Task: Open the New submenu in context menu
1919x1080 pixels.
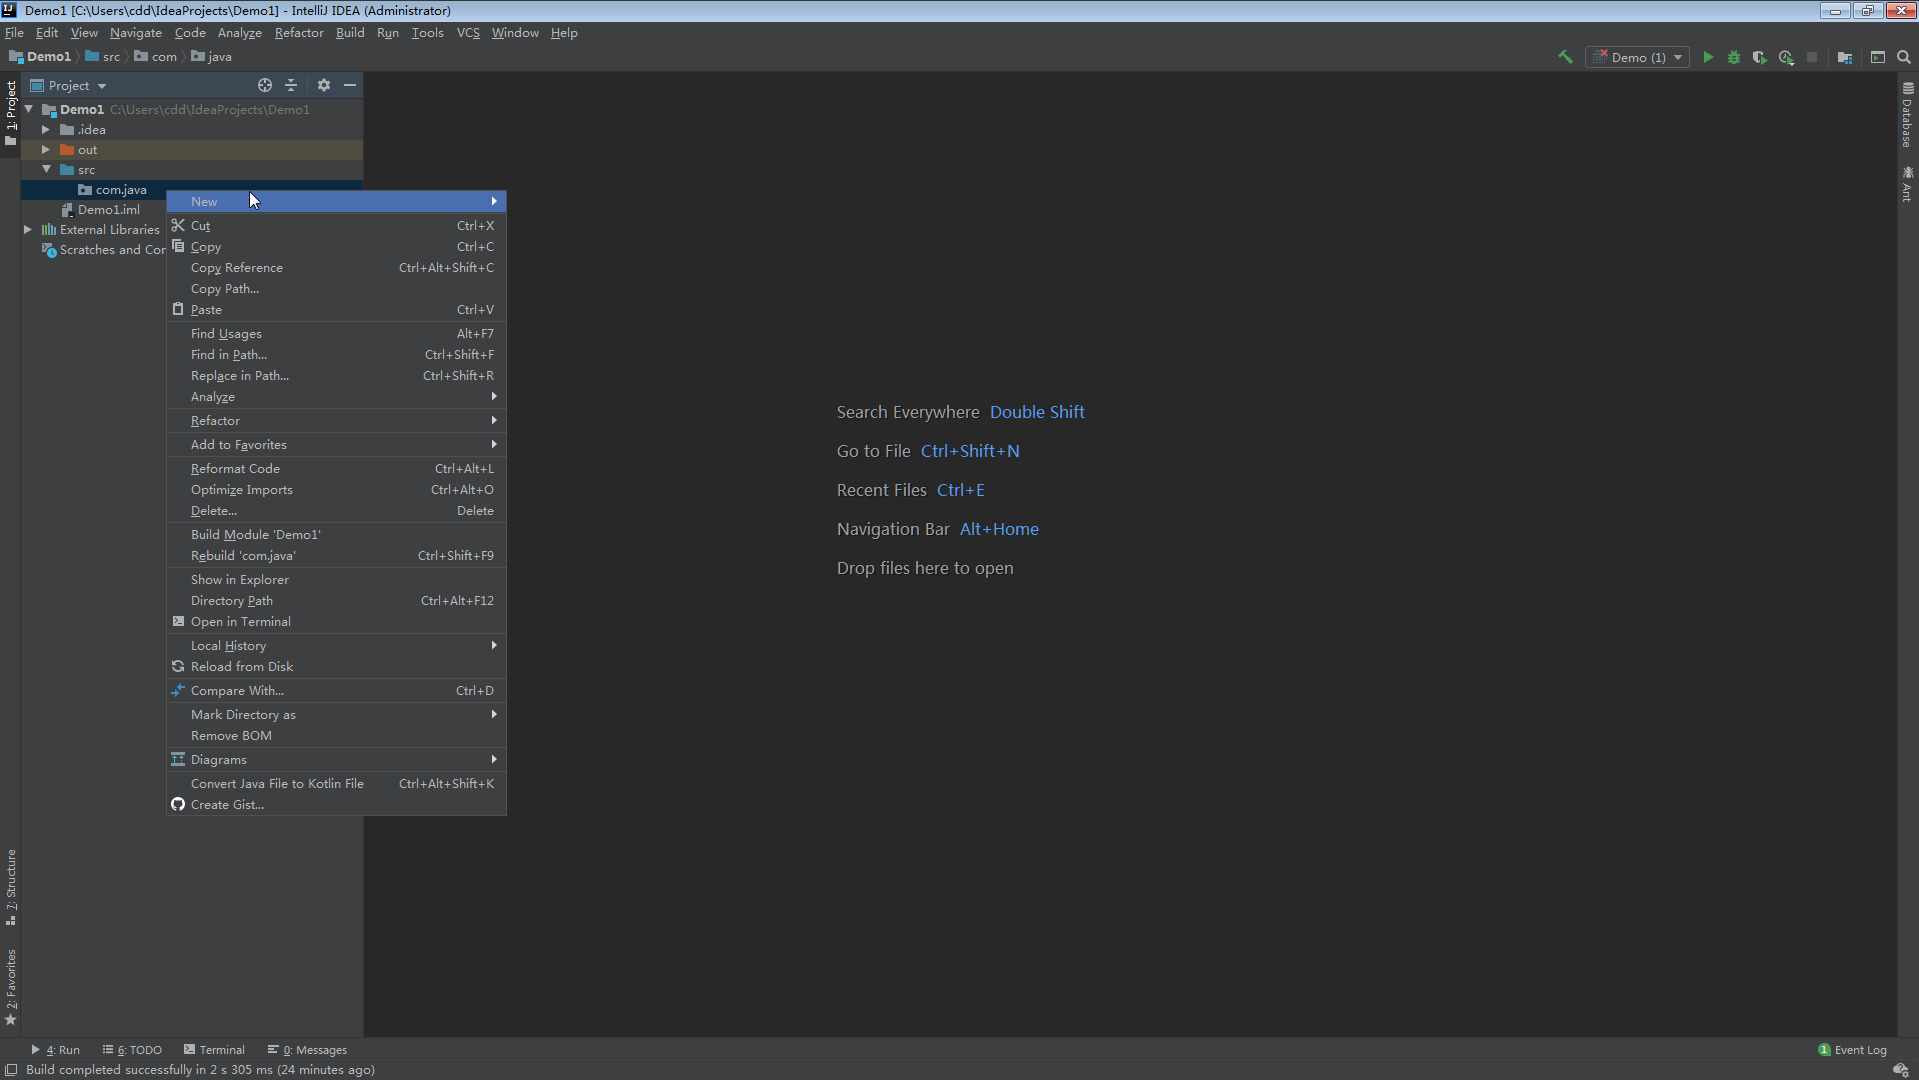Action: (x=336, y=201)
